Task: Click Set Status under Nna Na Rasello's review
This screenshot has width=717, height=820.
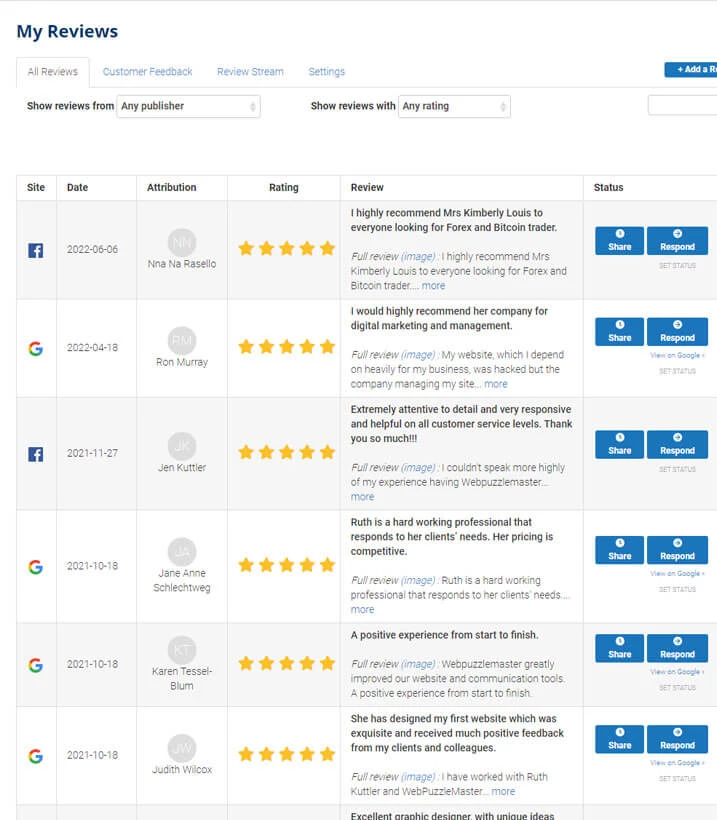Action: click(x=677, y=266)
